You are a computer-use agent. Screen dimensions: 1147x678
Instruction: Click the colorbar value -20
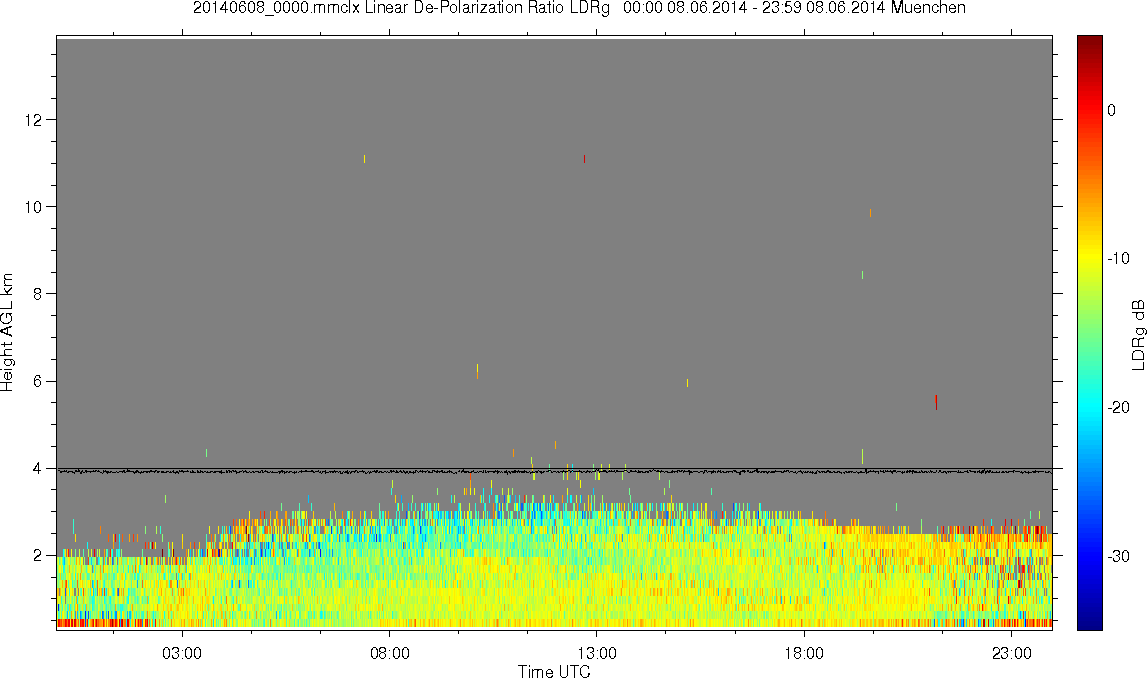click(1118, 407)
